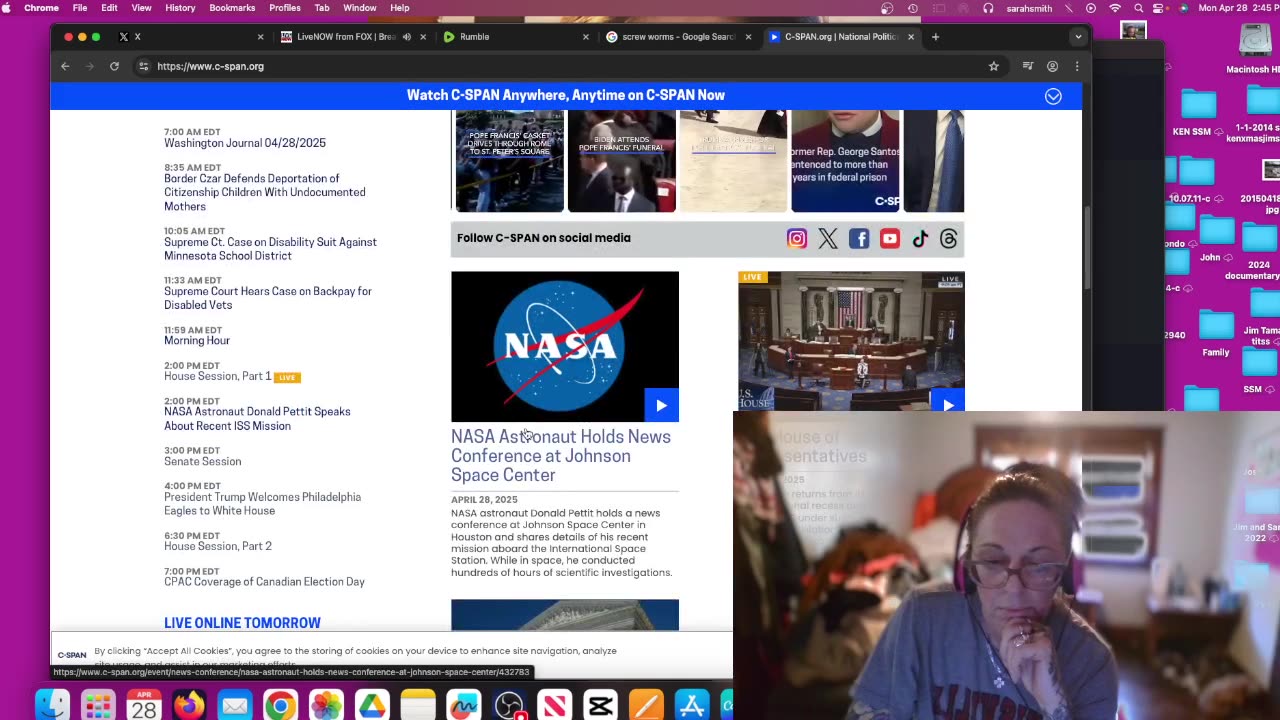The image size is (1280, 720).
Task: Open the Chrome three-dot menu
Action: tap(1077, 66)
